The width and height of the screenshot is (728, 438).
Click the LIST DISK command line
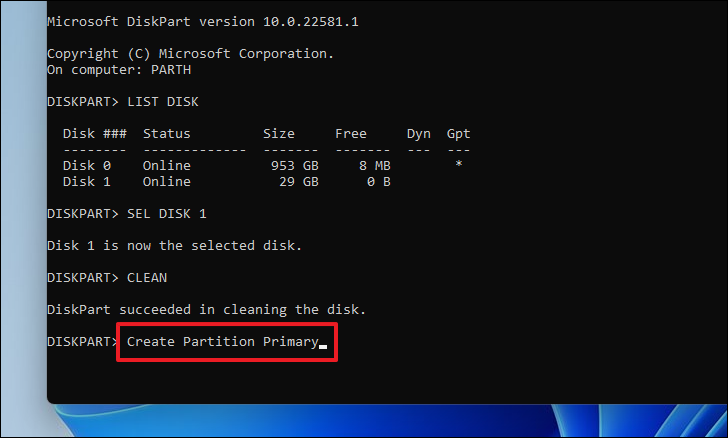(123, 102)
